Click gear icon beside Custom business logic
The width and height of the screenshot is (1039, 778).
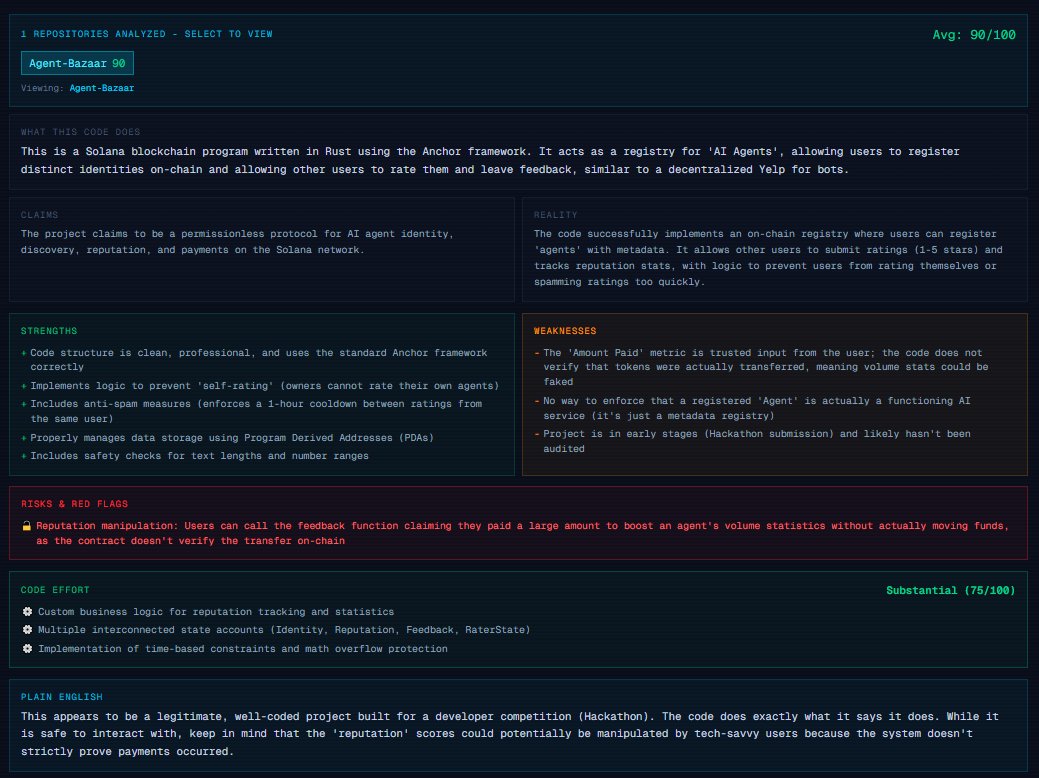(x=27, y=612)
